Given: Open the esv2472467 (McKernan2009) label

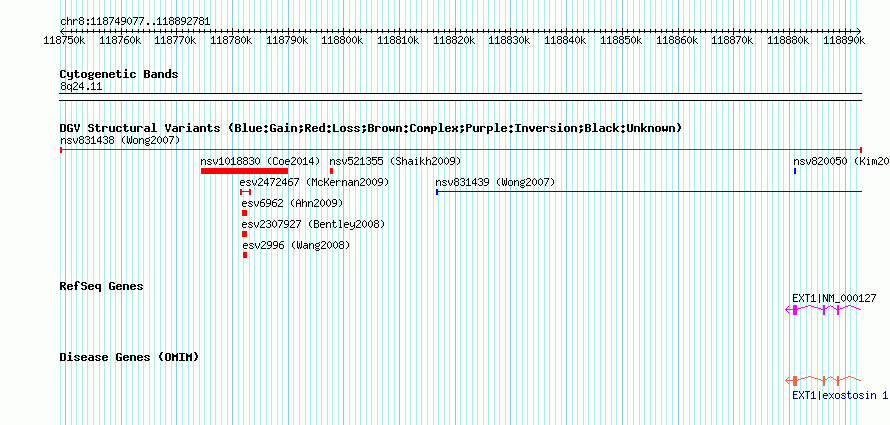Looking at the screenshot, I should pos(314,182).
